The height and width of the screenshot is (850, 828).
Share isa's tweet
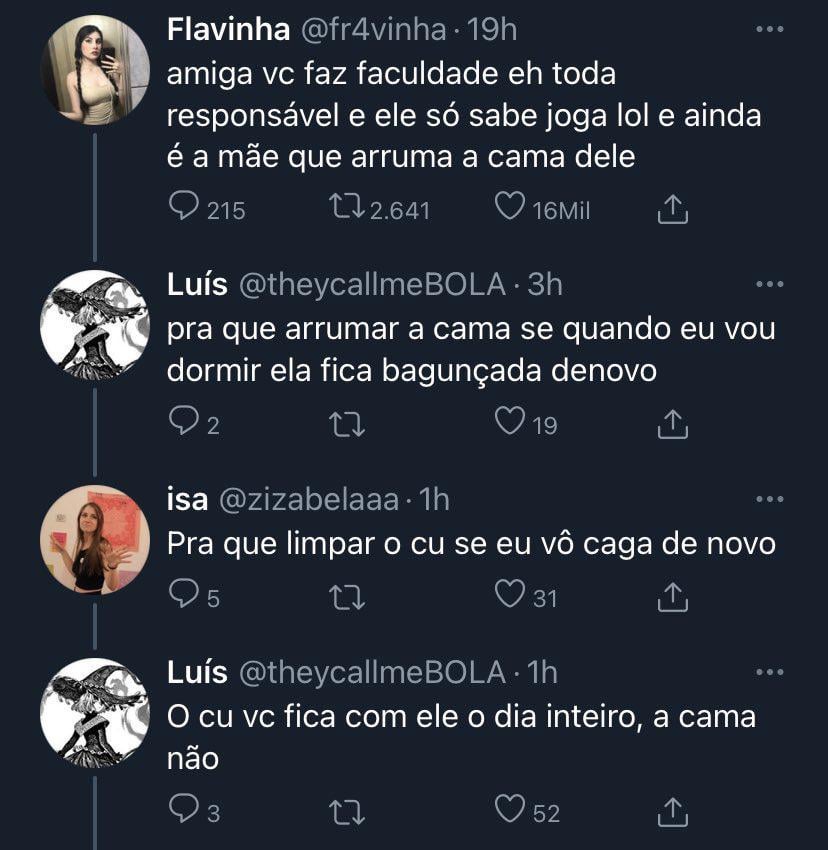click(673, 597)
